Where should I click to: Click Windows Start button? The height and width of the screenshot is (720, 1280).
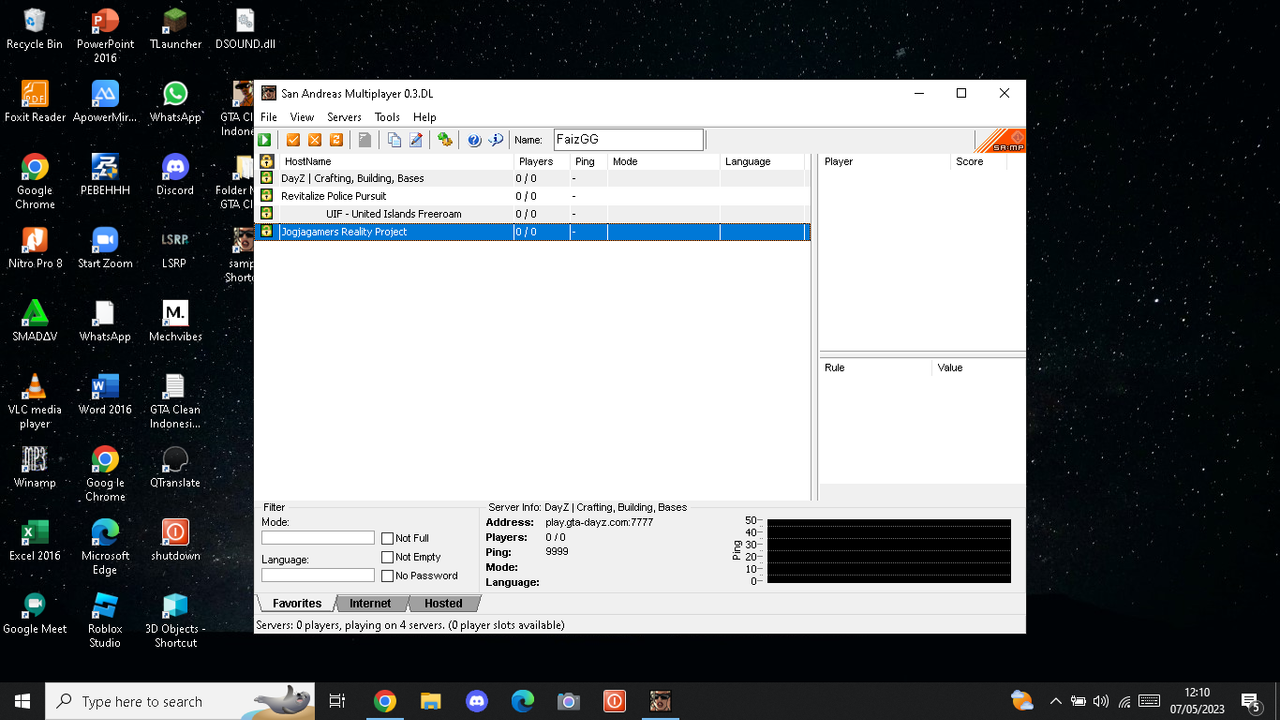click(22, 702)
